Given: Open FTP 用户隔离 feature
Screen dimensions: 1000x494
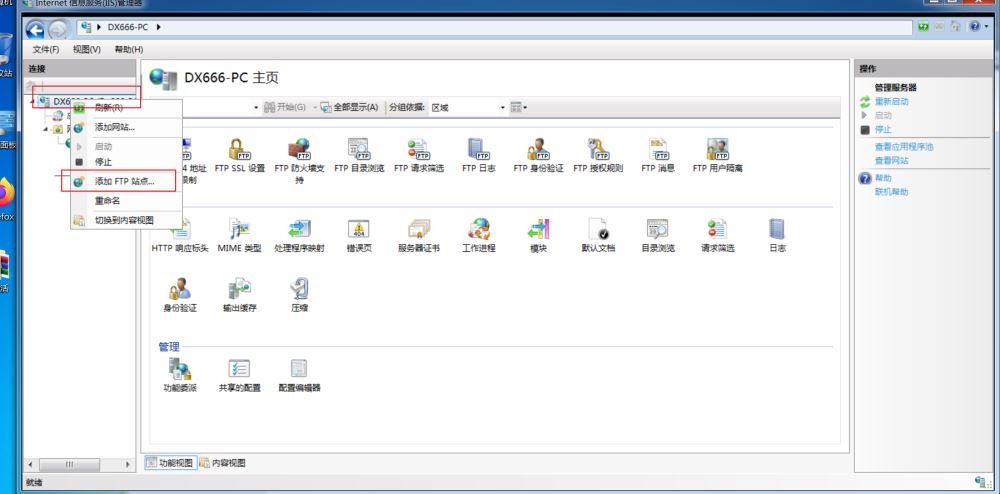Looking at the screenshot, I should (x=717, y=156).
